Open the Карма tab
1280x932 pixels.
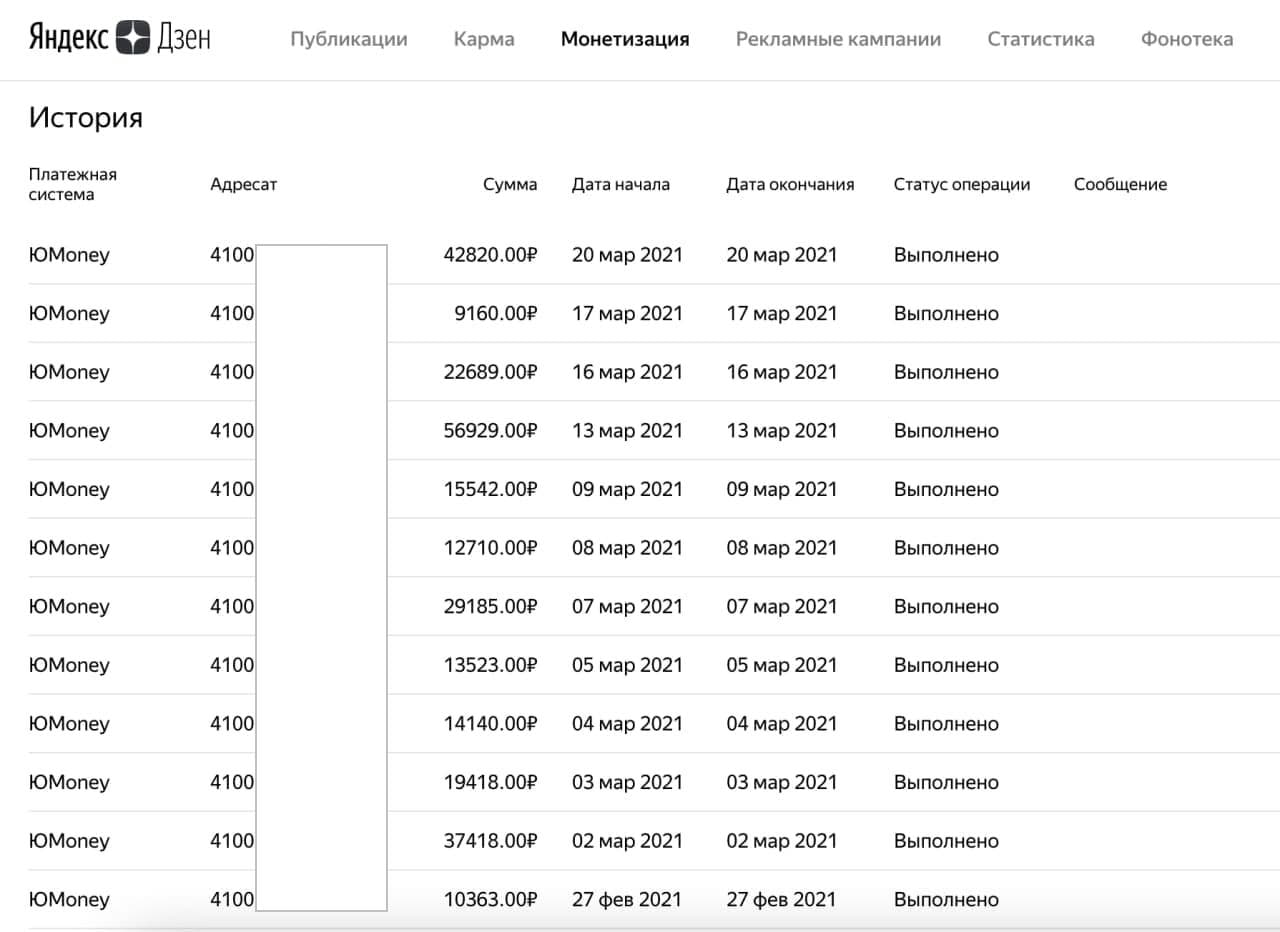click(484, 39)
